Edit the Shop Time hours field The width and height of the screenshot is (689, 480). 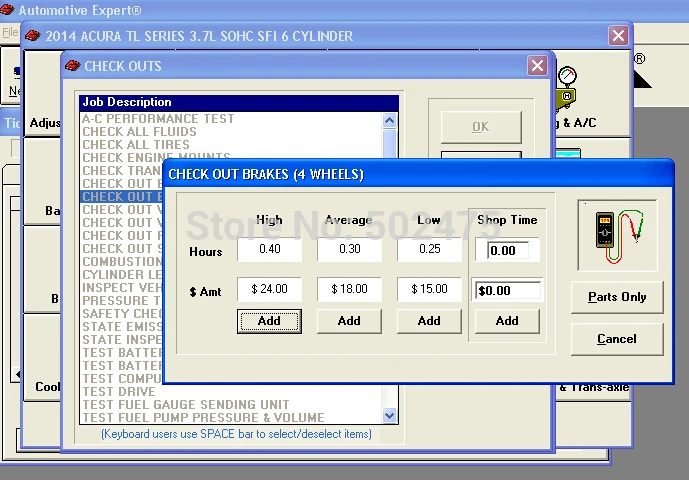(x=508, y=251)
